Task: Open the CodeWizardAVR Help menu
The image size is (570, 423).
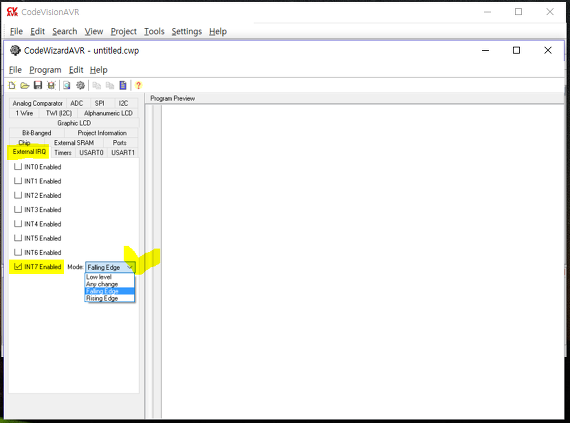Action: click(x=99, y=70)
